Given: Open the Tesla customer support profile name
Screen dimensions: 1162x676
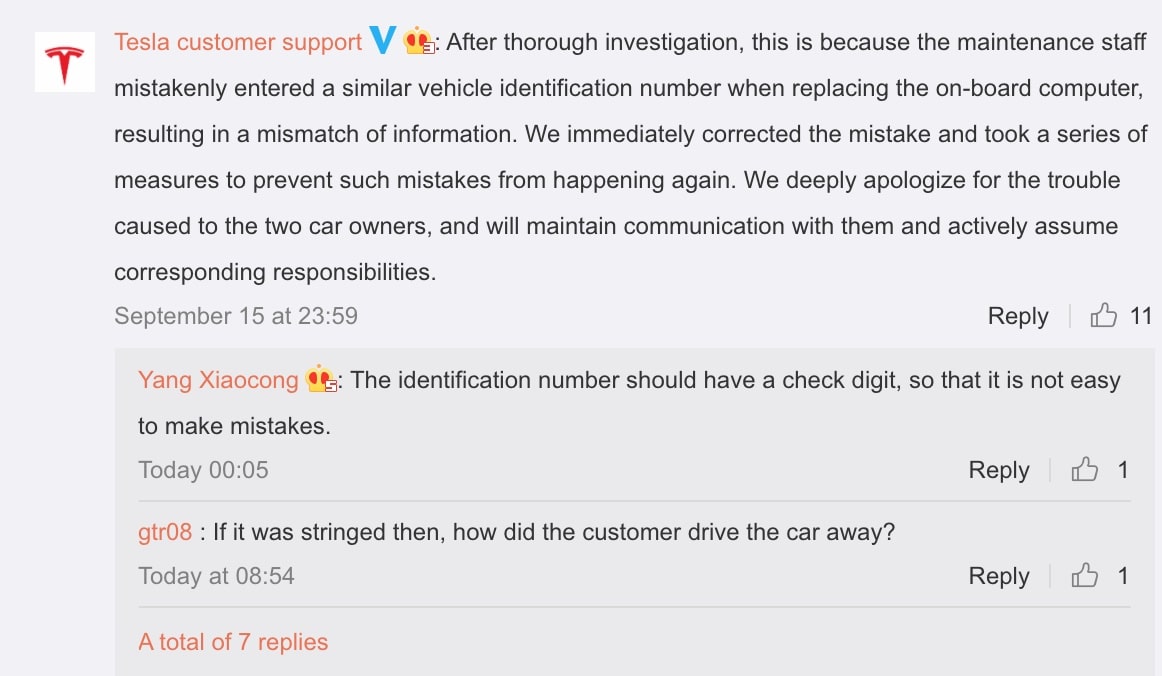Looking at the screenshot, I should (x=238, y=42).
